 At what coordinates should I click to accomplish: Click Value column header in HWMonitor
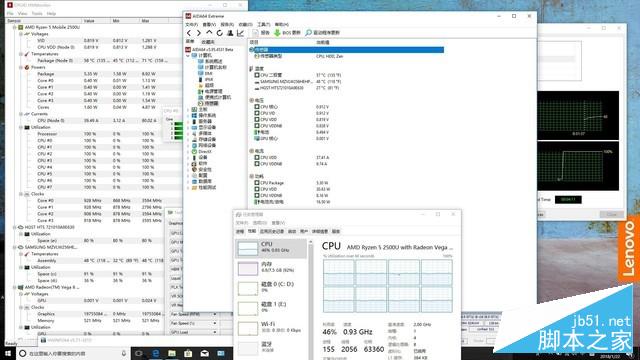click(x=96, y=20)
